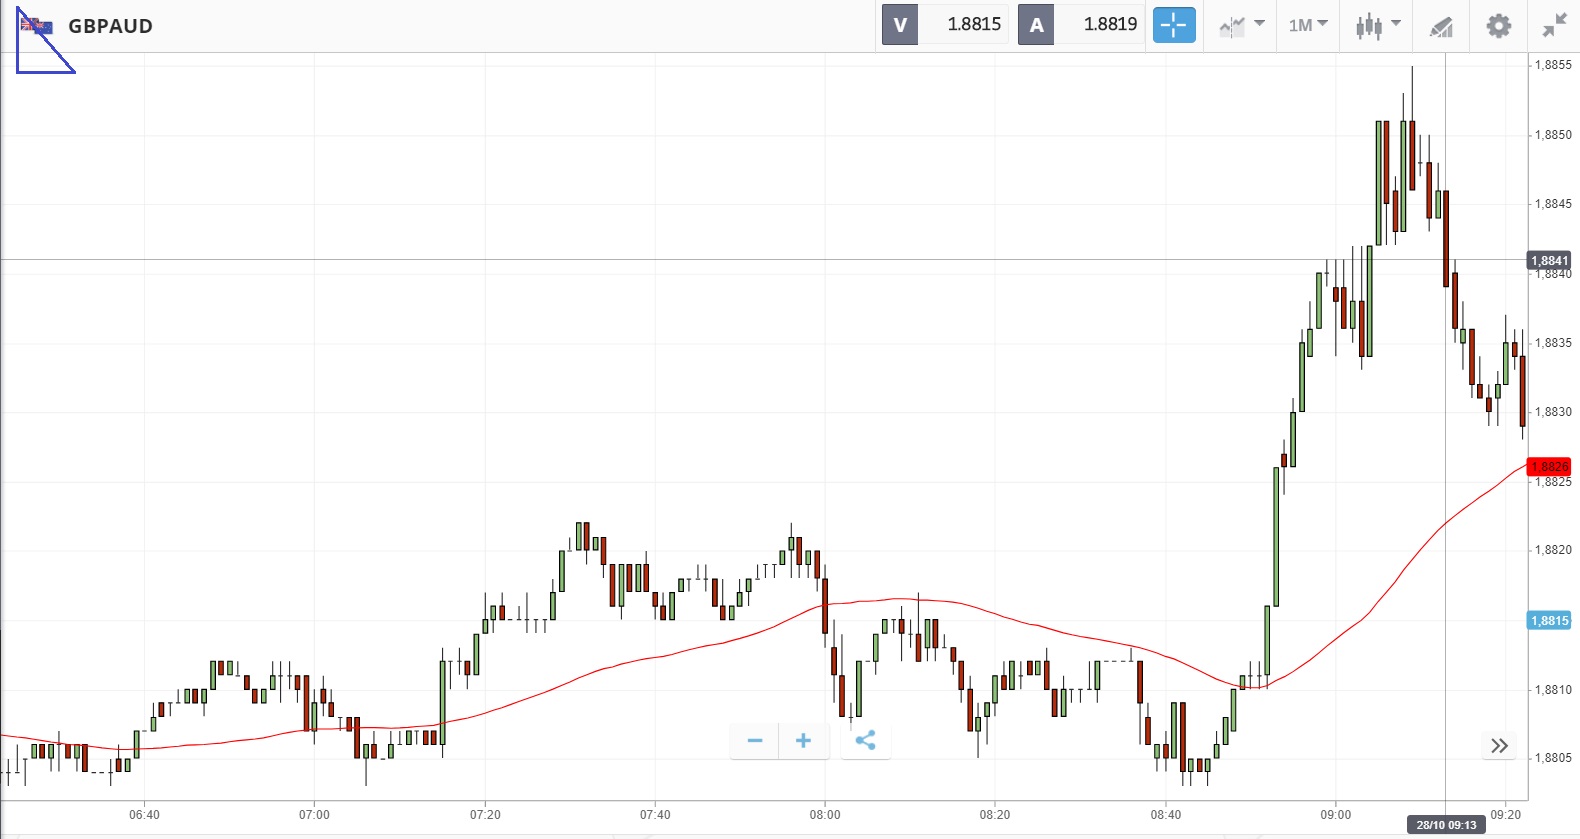Screen dimensions: 1580x839
Task: Click the V sell button
Action: tap(900, 25)
